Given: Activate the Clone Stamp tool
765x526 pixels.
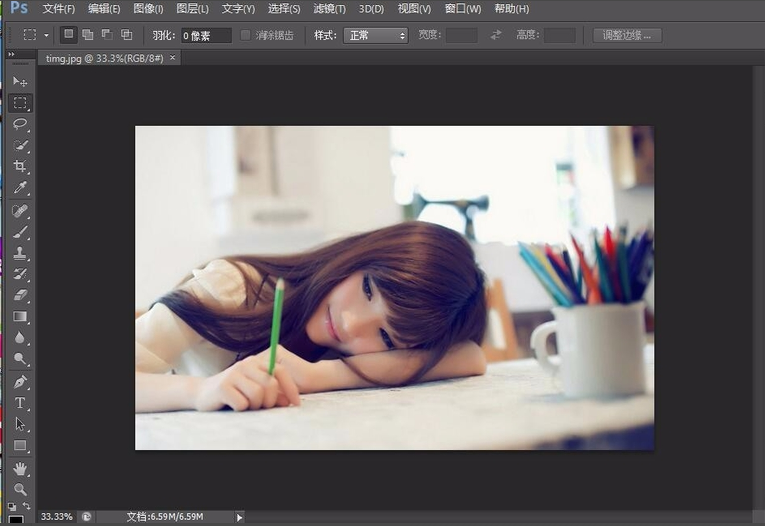Looking at the screenshot, I should 20,253.
